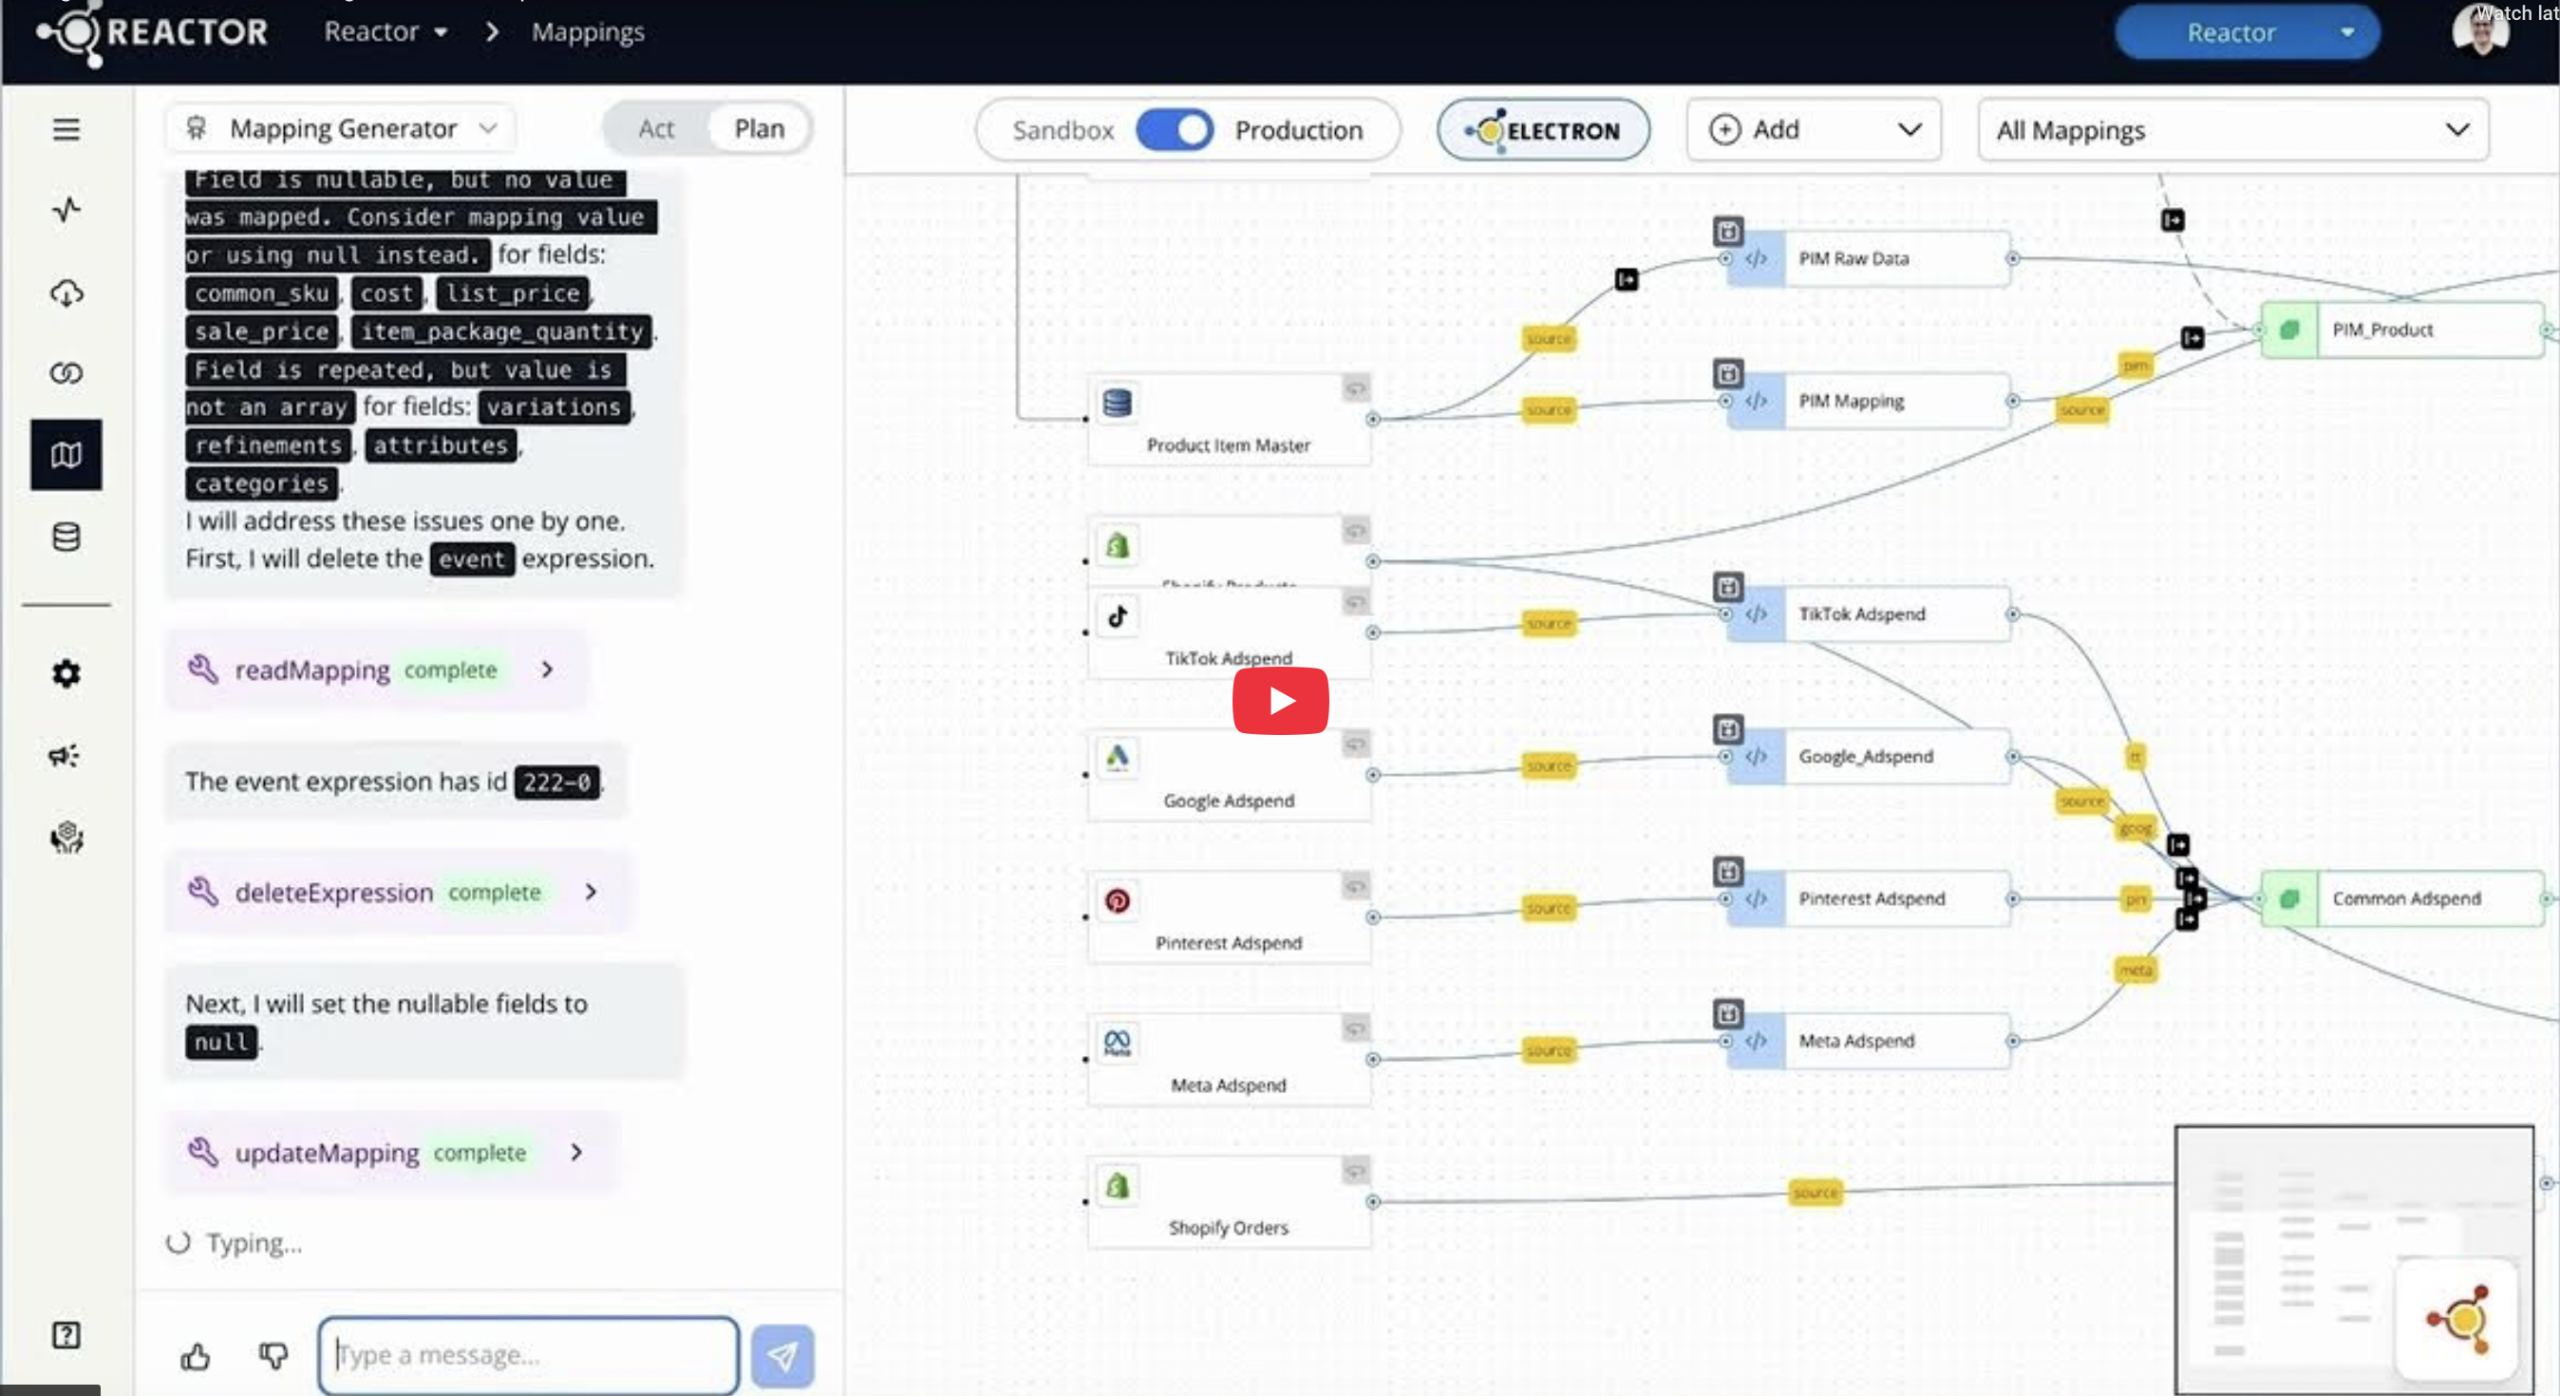Click the user avatar in the top-right corner
This screenshot has height=1396, width=2560.
coord(2480,30)
